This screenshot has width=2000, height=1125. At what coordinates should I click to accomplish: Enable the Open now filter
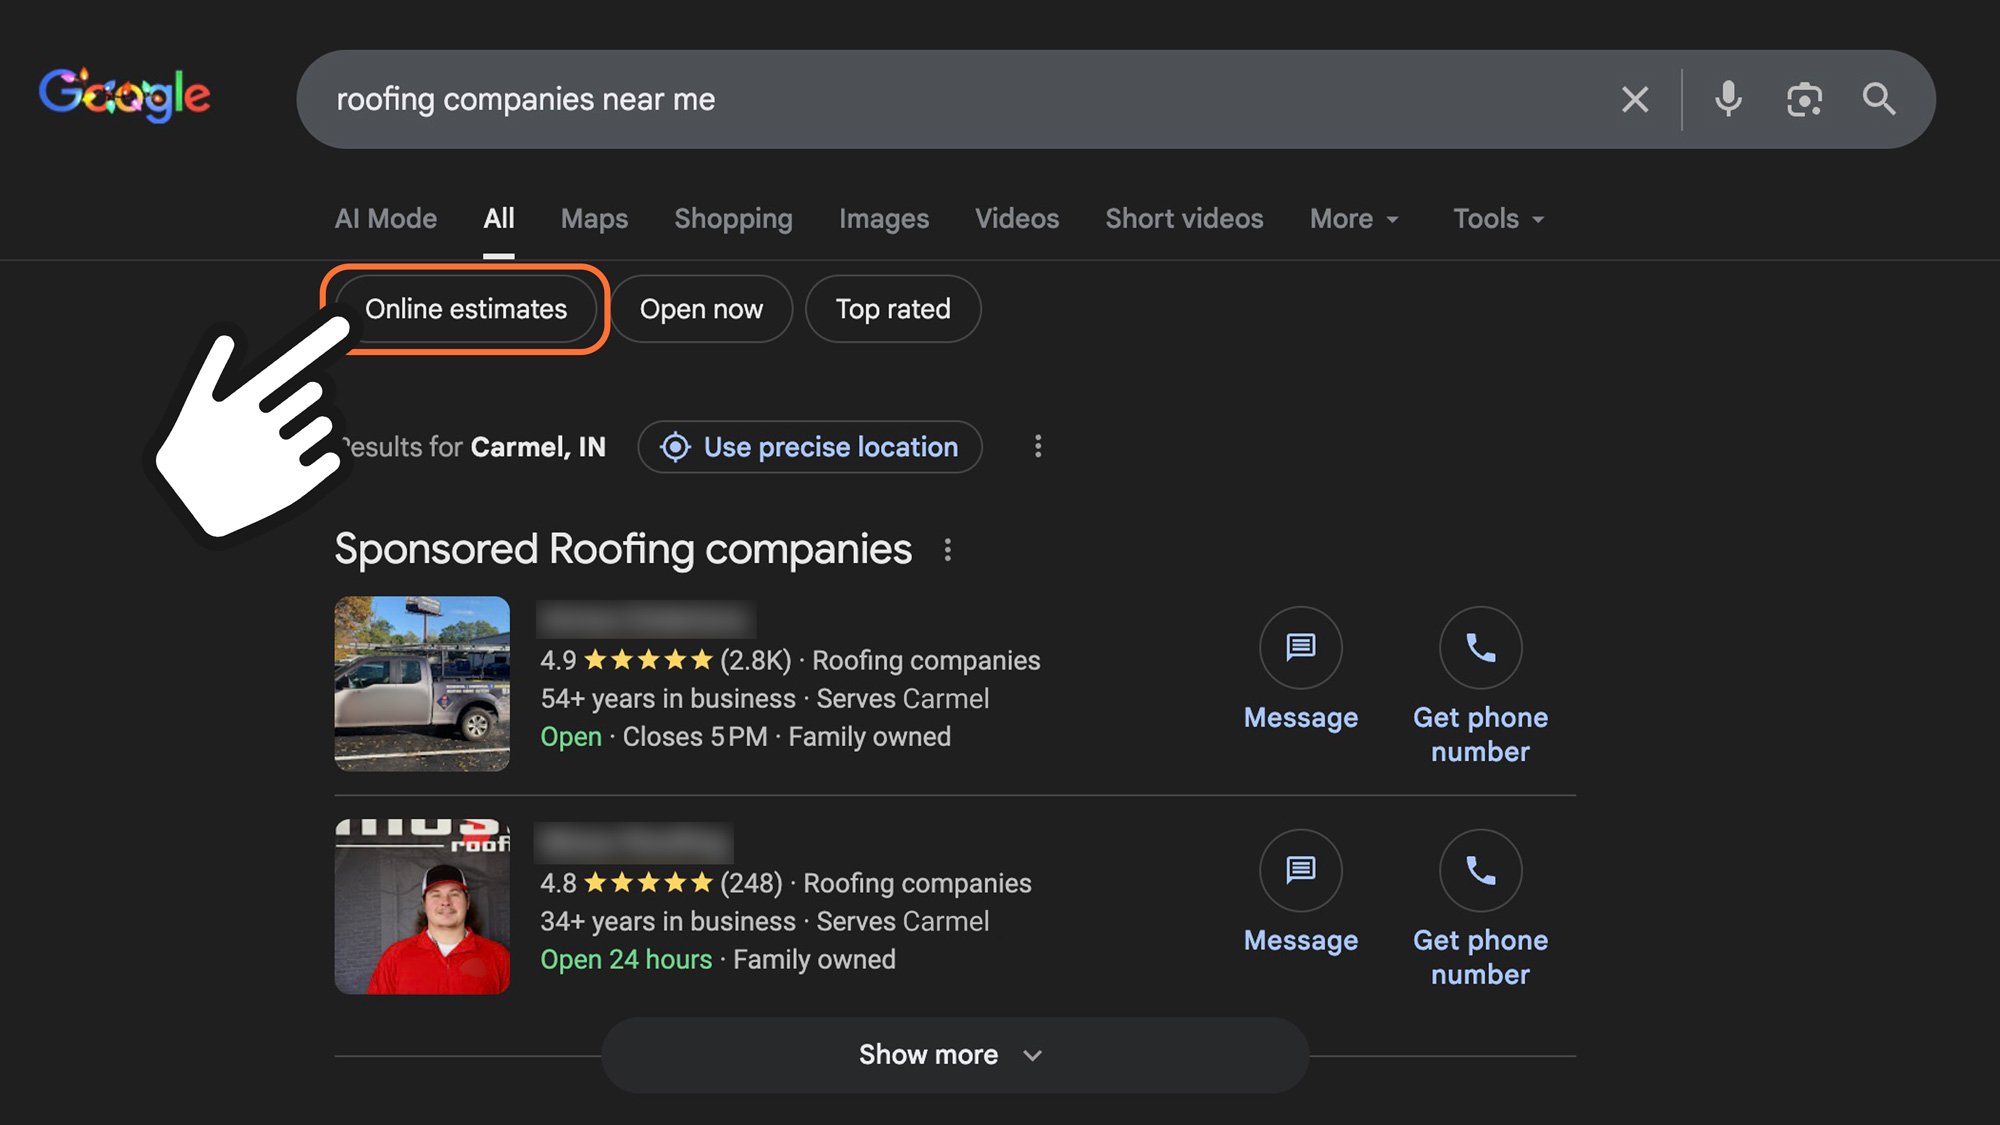tap(701, 309)
